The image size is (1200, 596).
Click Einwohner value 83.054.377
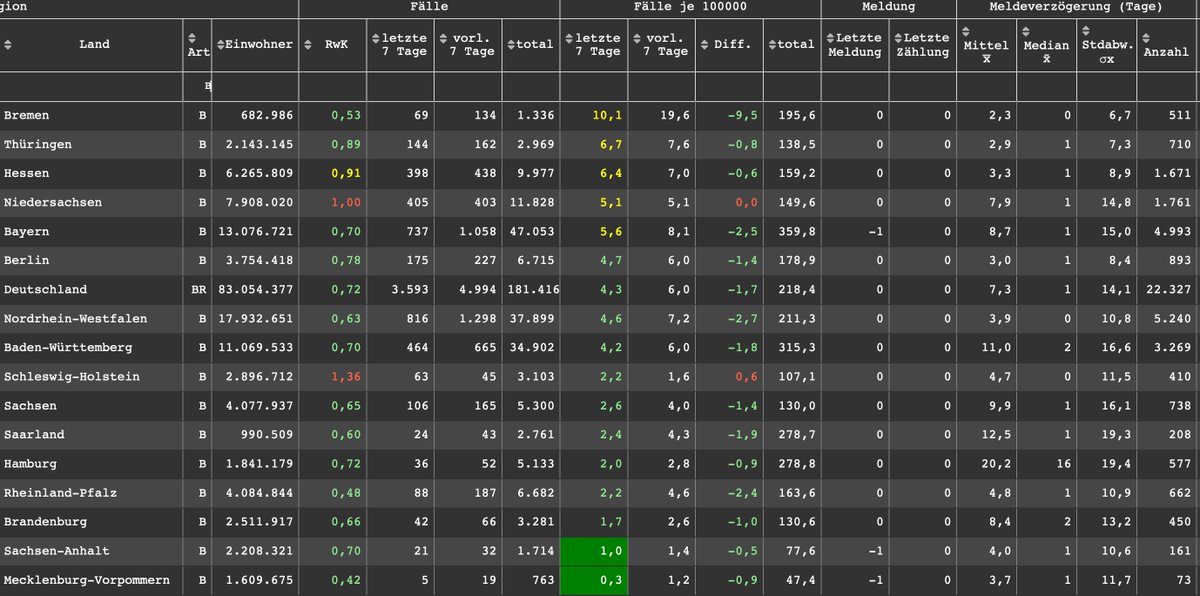pos(256,290)
